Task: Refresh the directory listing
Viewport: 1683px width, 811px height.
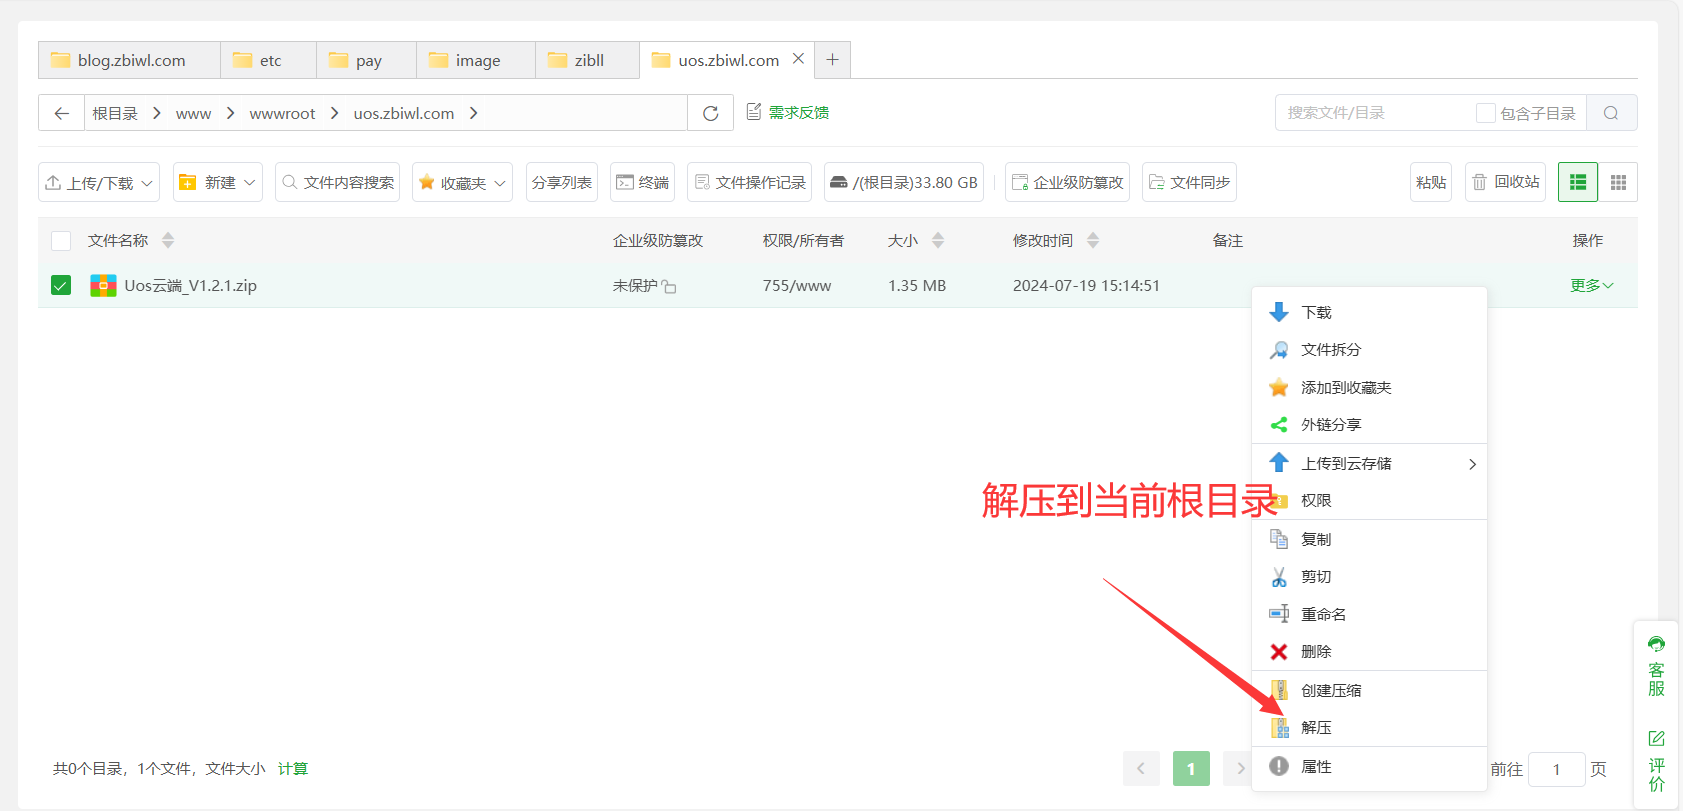Action: 711,113
